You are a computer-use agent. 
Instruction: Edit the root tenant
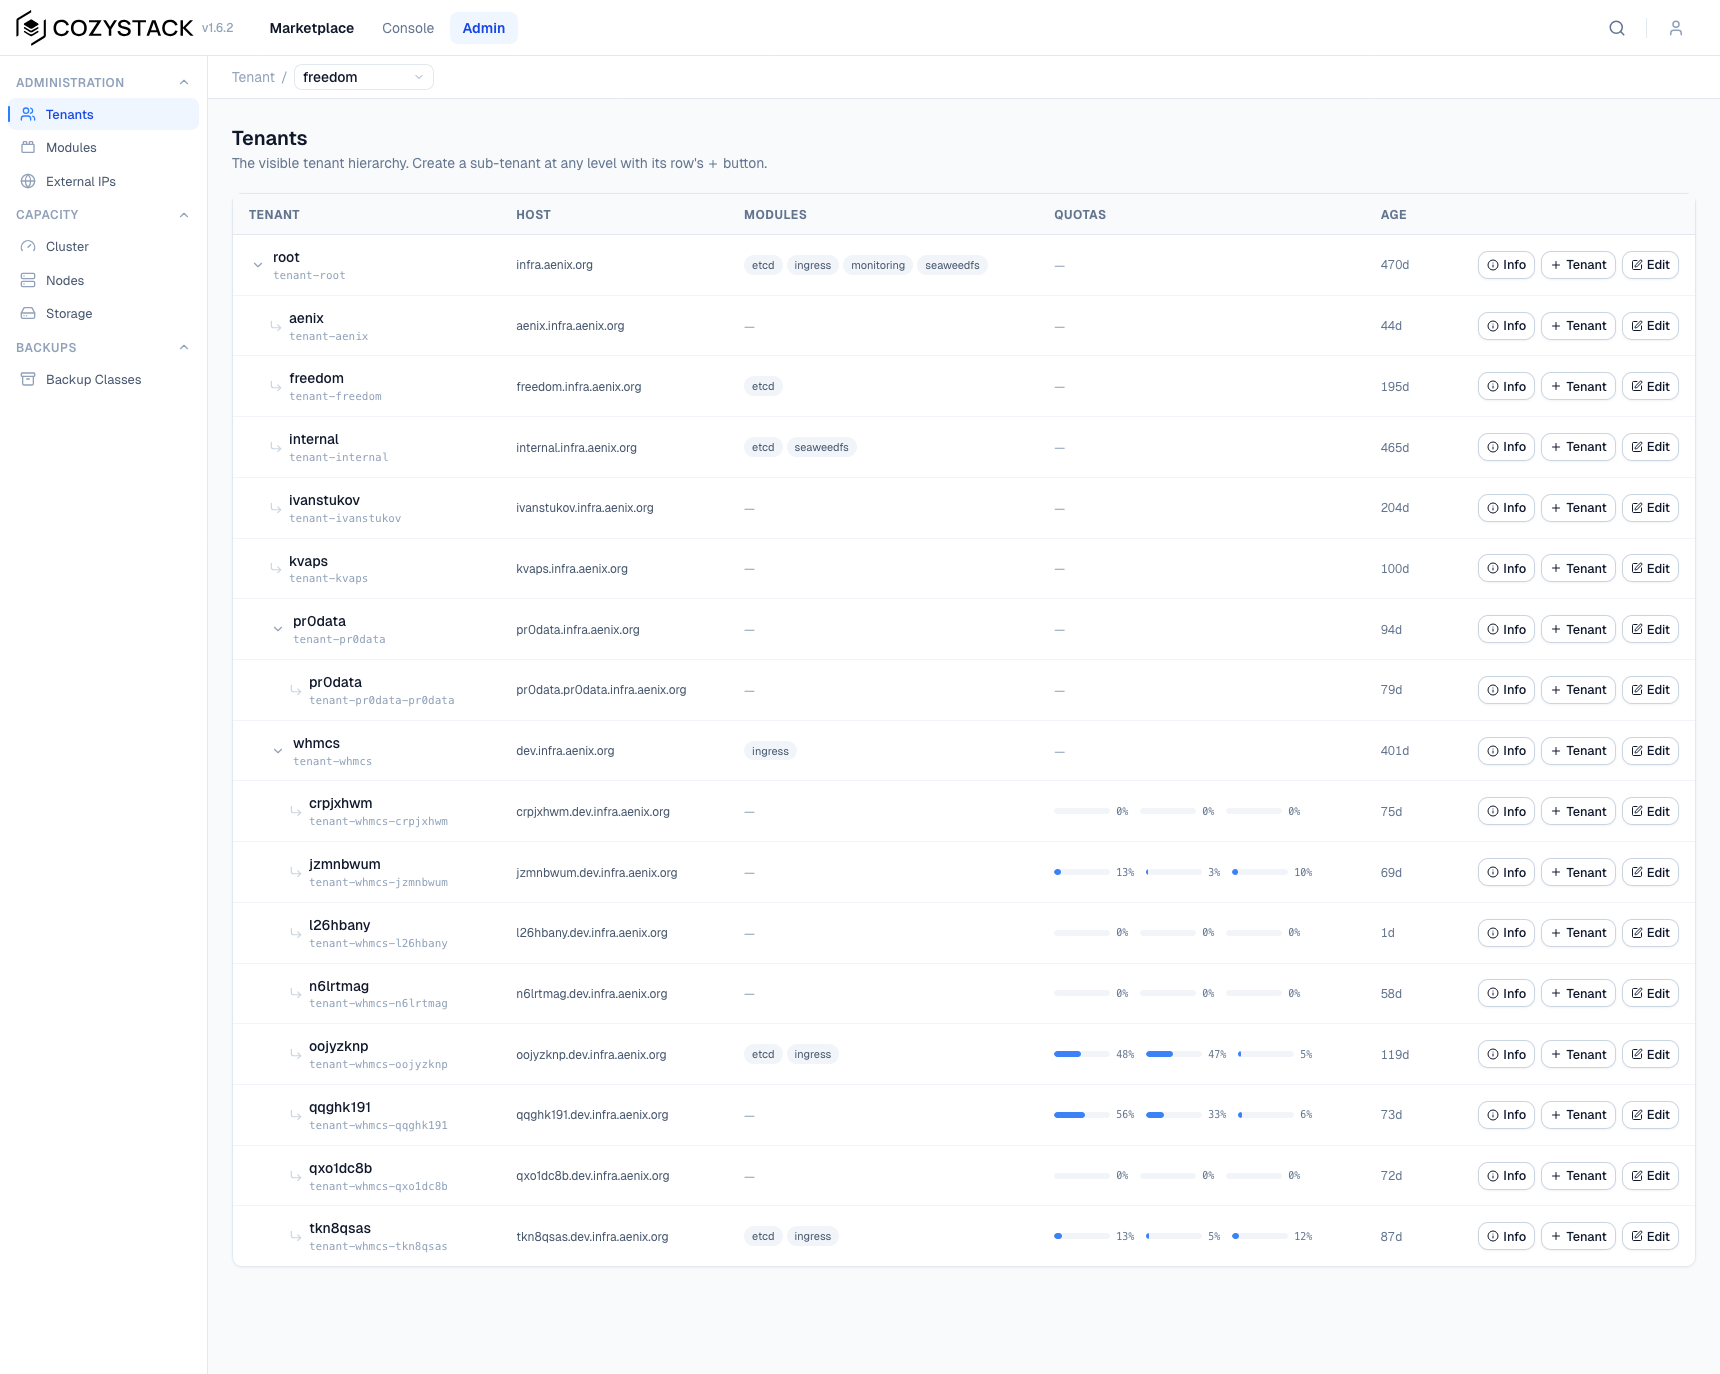coord(1650,265)
